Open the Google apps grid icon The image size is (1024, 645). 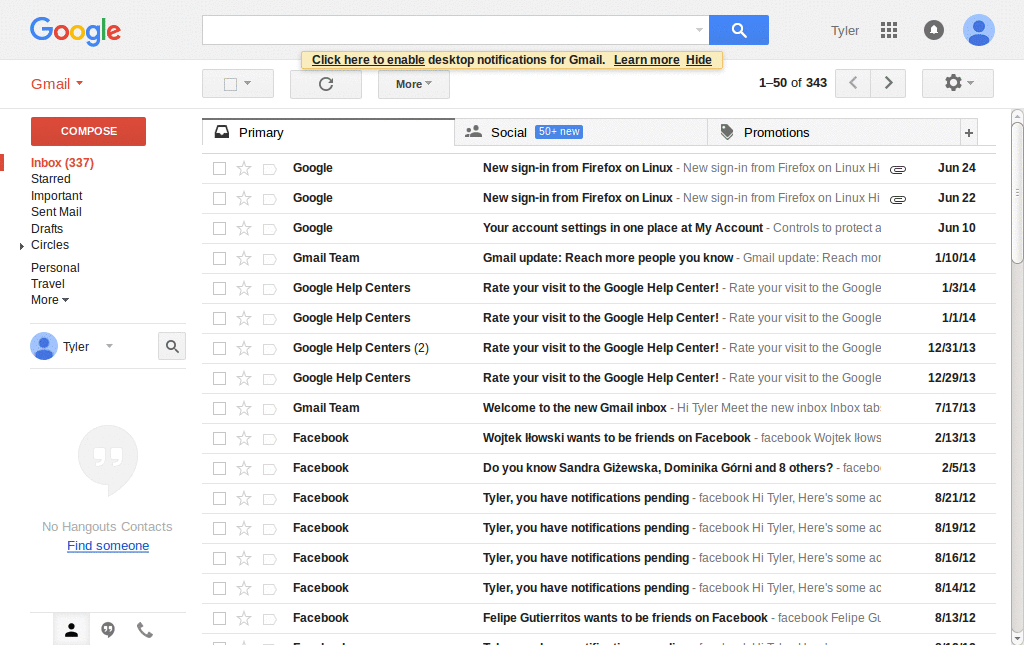pos(889,30)
